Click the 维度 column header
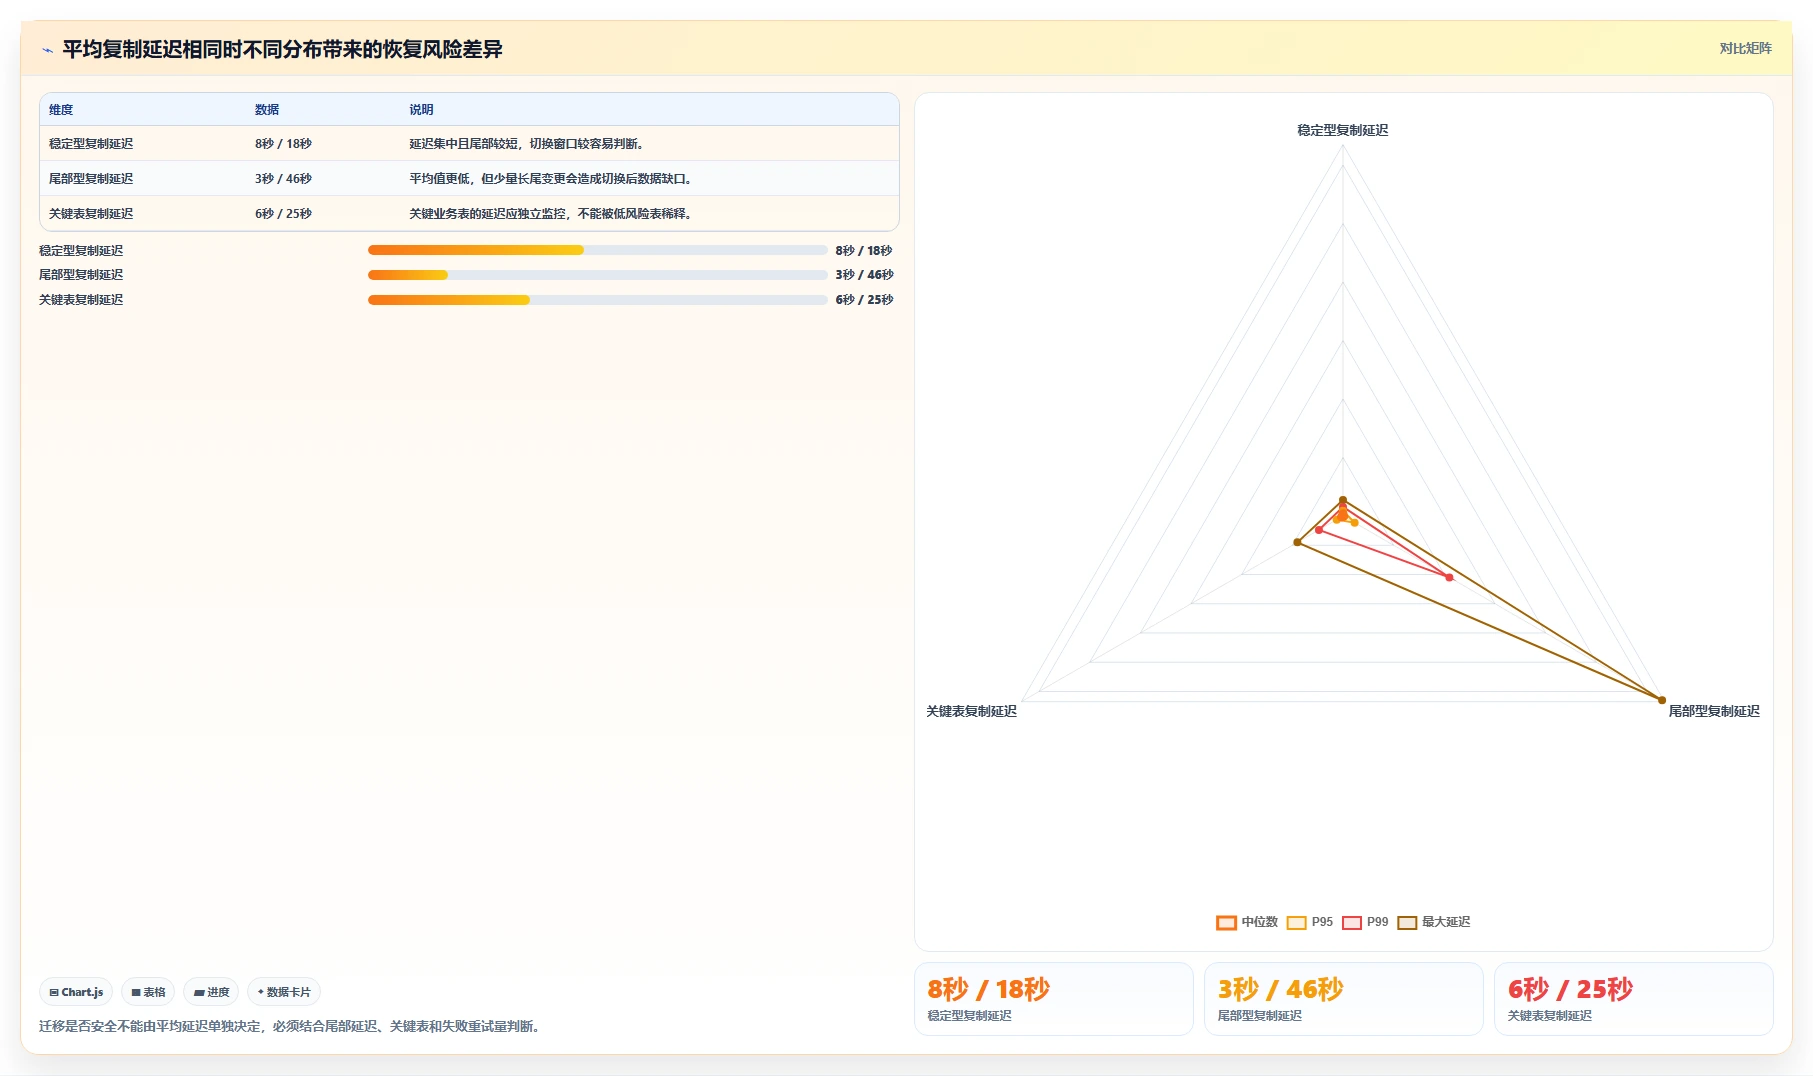 point(61,110)
